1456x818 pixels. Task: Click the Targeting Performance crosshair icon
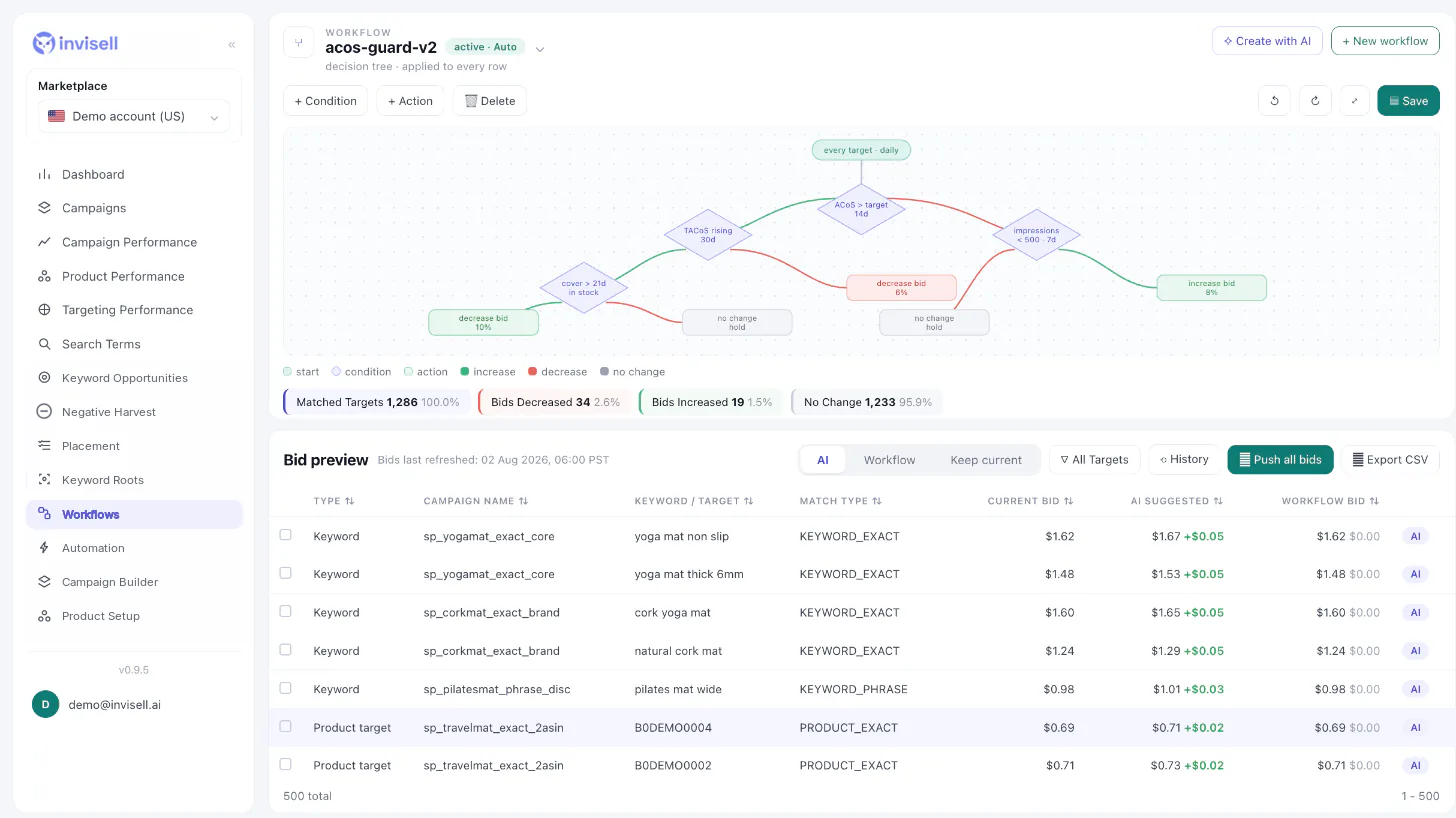[x=44, y=310]
